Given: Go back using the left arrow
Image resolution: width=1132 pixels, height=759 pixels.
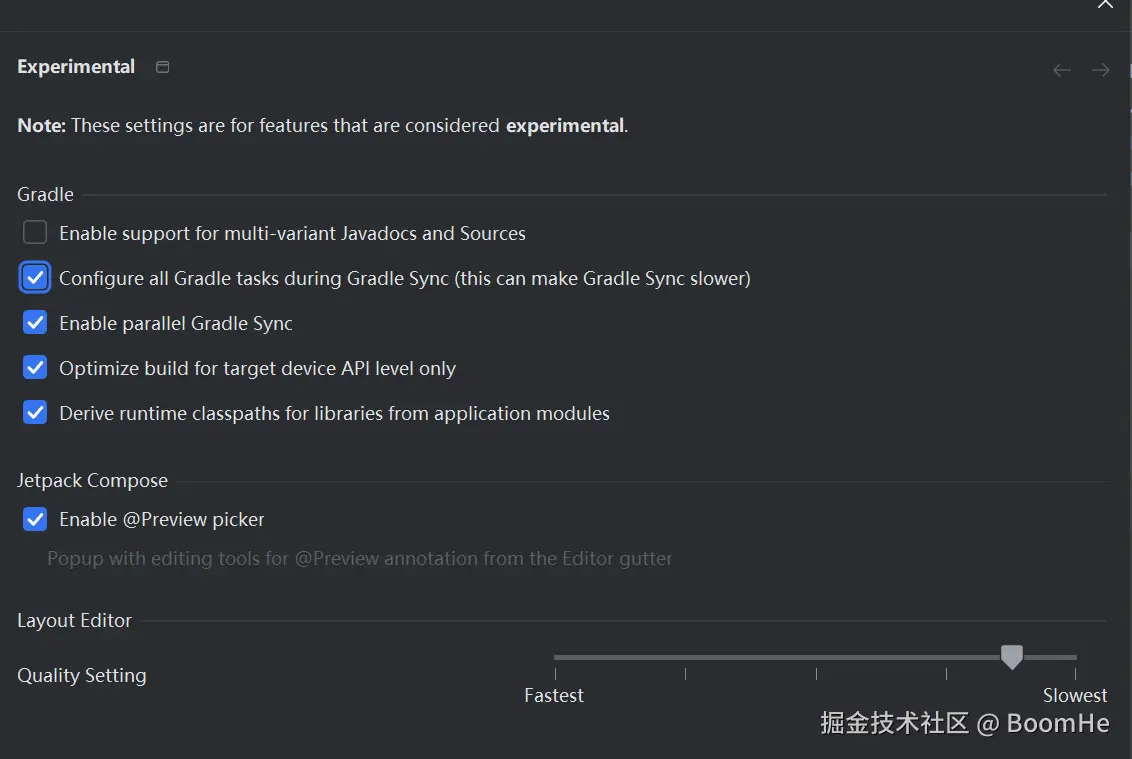Looking at the screenshot, I should pos(1062,70).
